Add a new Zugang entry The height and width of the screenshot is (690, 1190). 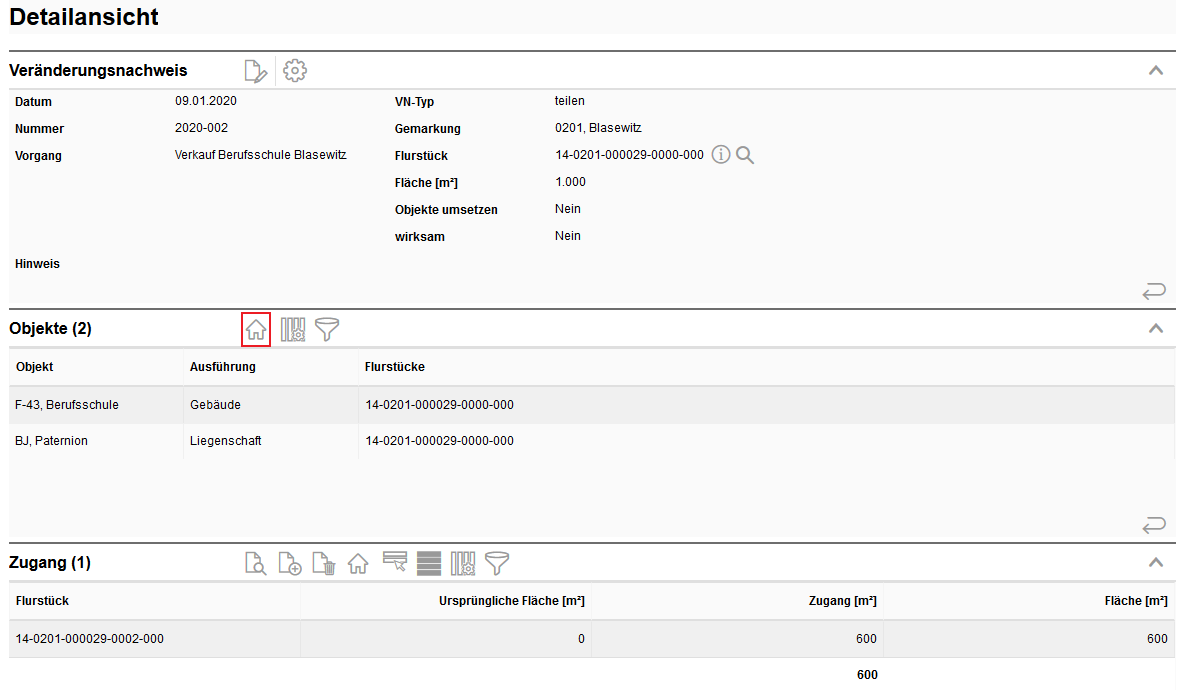click(290, 563)
